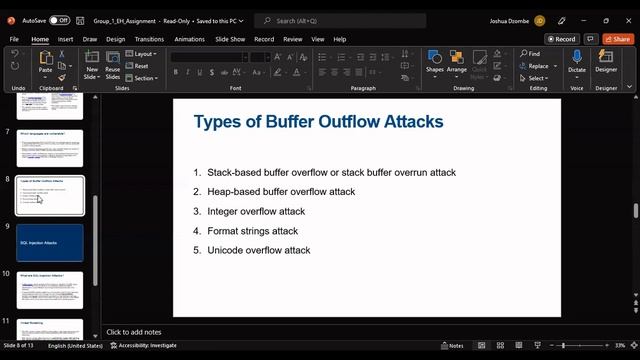The height and width of the screenshot is (360, 640).
Task: Start Slide Show from status bar
Action: [x=537, y=346]
